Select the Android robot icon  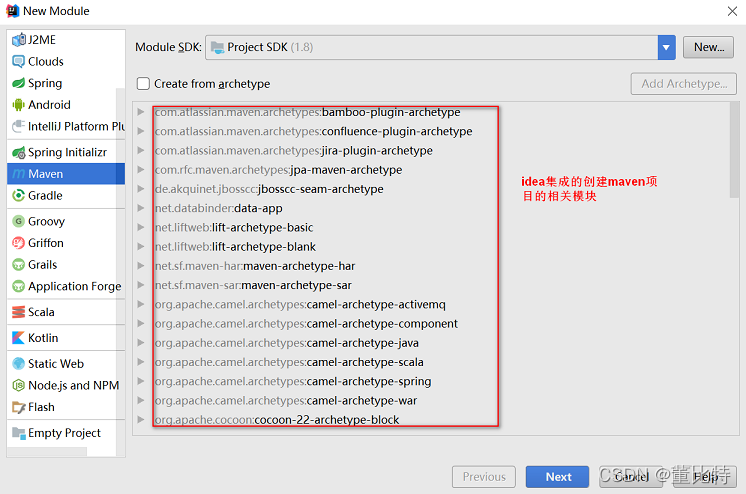point(19,105)
